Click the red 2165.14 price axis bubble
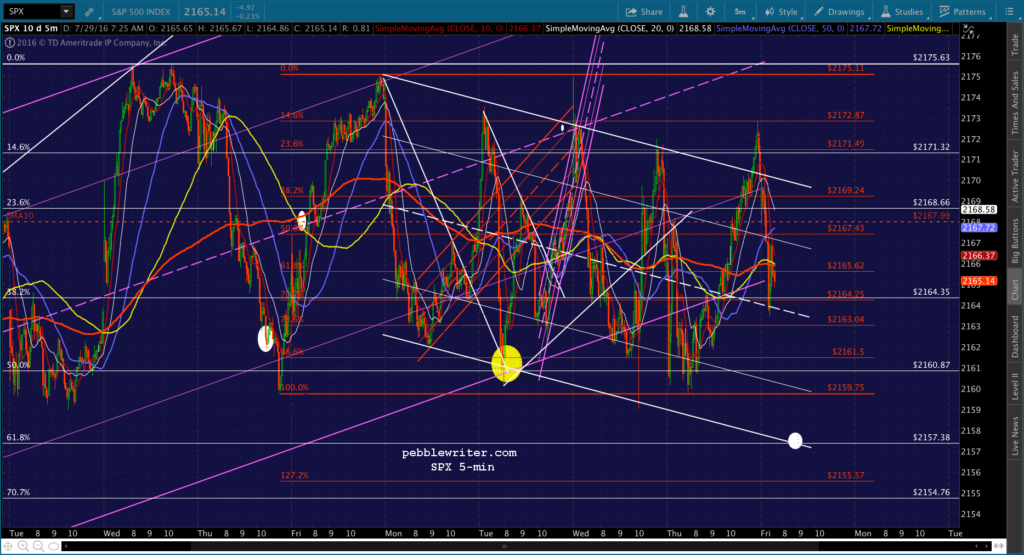Image resolution: width=1024 pixels, height=555 pixels. 978,281
